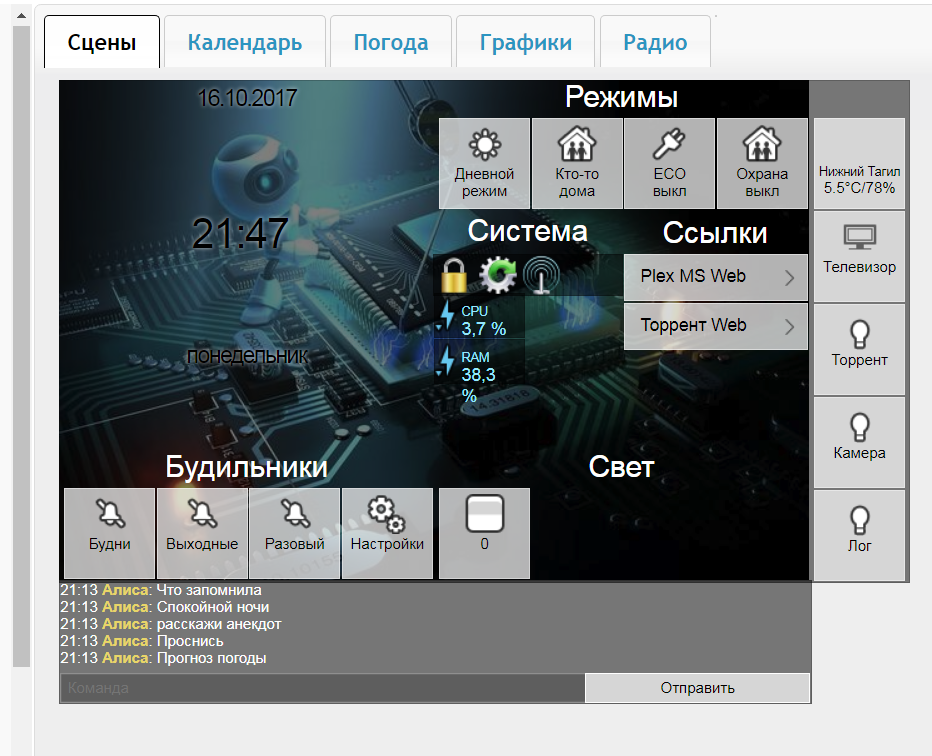Viewport: 932px width, 756px height.
Task: Click the yellow padlock system icon
Action: (454, 275)
